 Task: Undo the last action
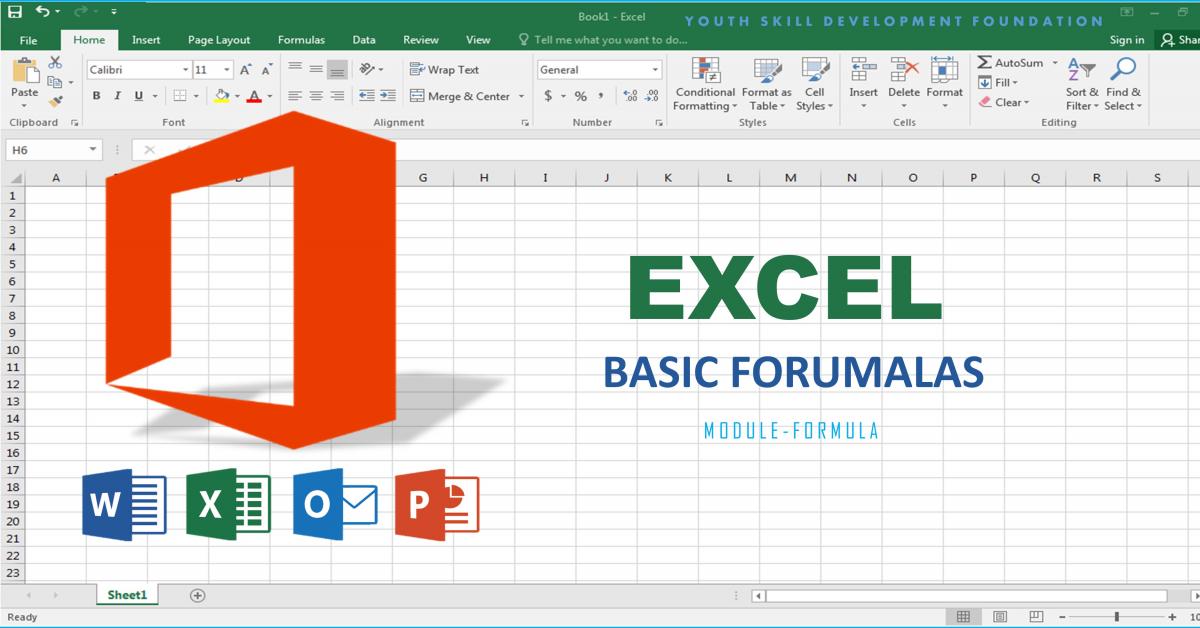point(42,12)
